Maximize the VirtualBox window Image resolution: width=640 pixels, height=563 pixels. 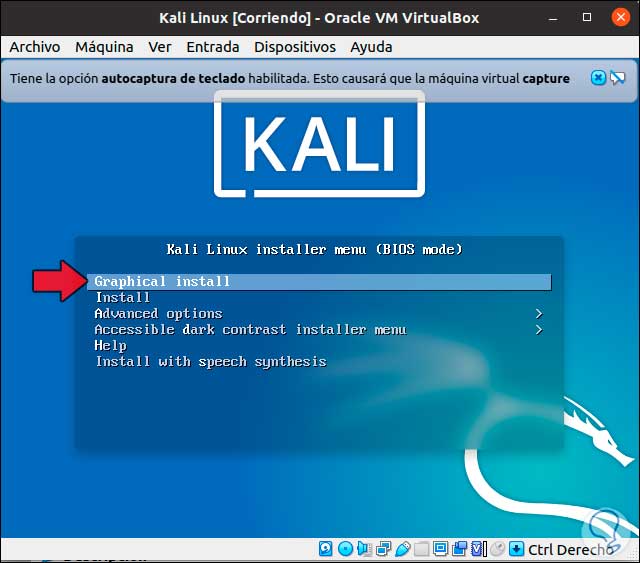(x=587, y=17)
